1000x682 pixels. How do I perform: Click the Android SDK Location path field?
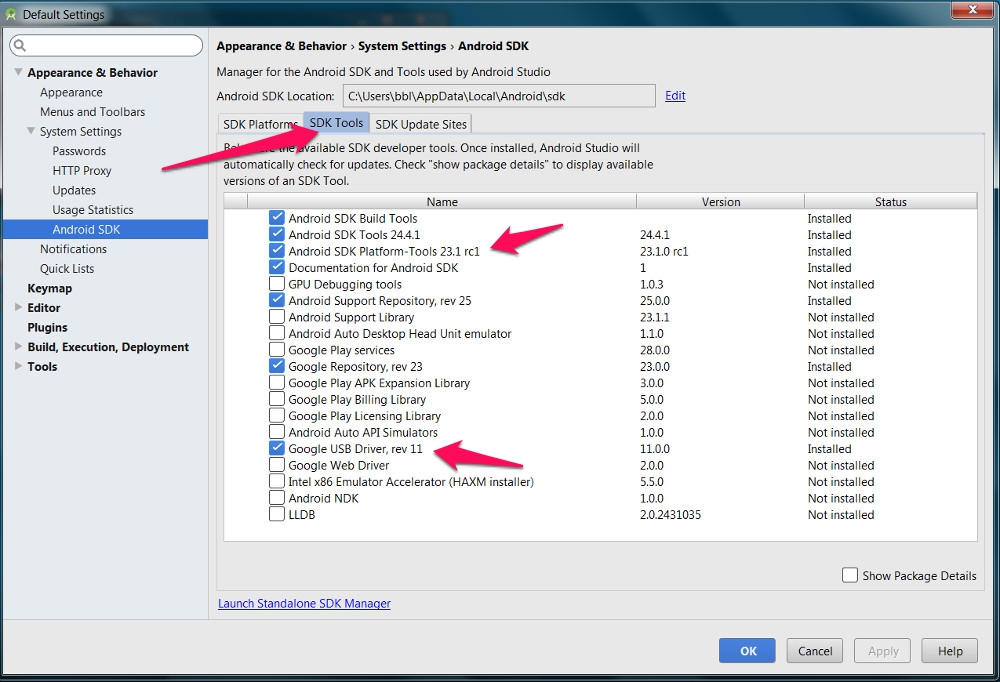click(499, 96)
